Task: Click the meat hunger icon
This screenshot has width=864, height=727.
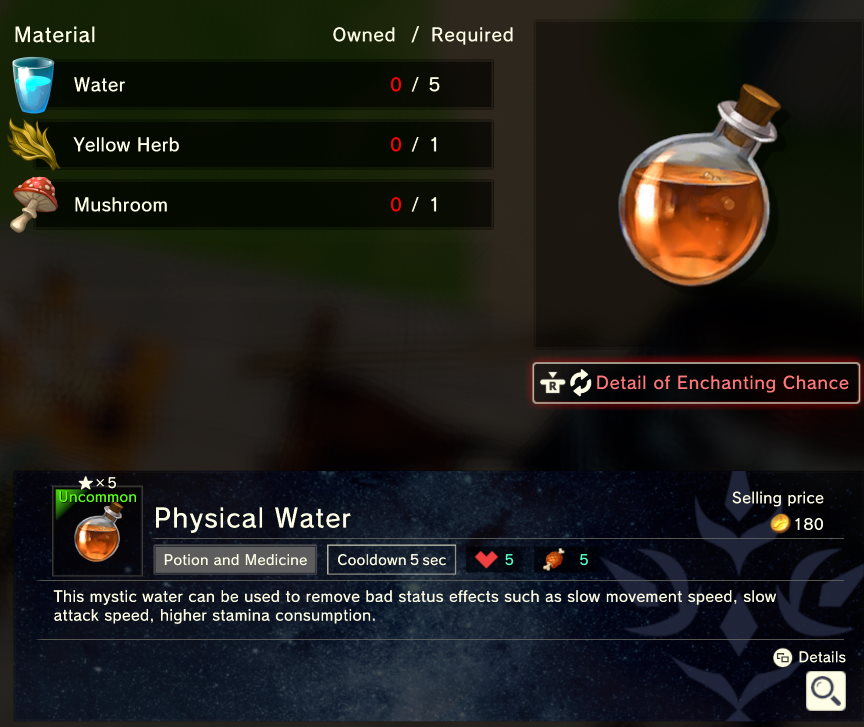Action: coord(554,559)
